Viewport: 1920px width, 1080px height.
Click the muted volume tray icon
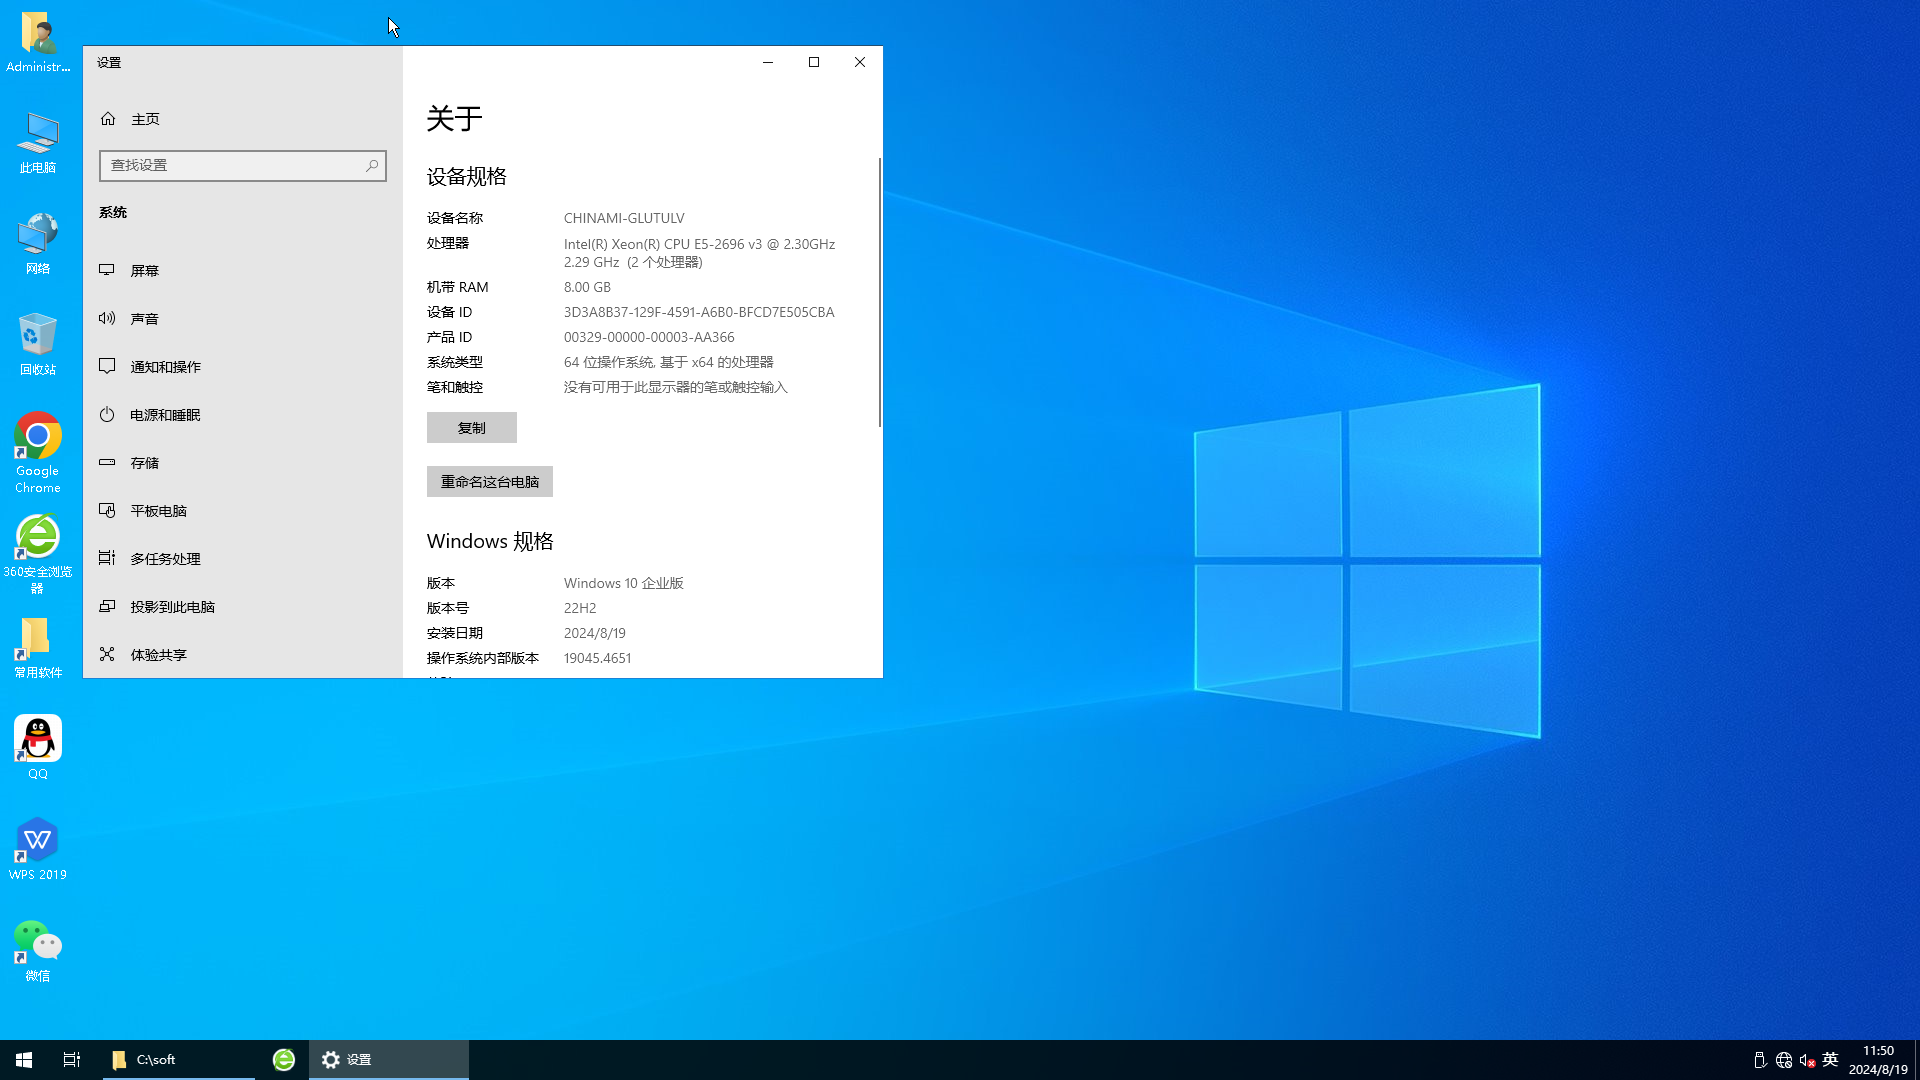(x=1807, y=1060)
